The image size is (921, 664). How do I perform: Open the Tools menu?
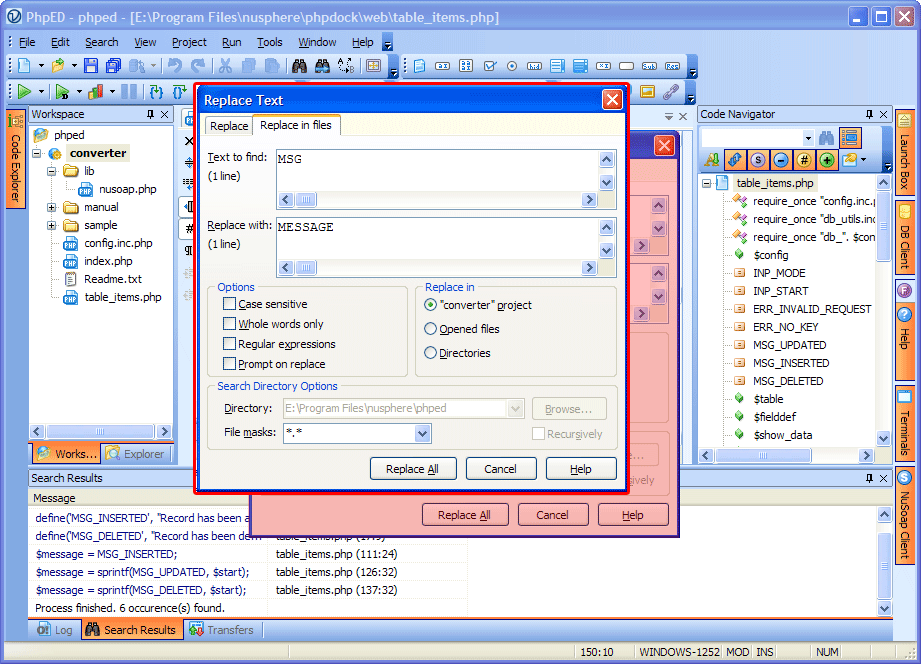click(270, 42)
